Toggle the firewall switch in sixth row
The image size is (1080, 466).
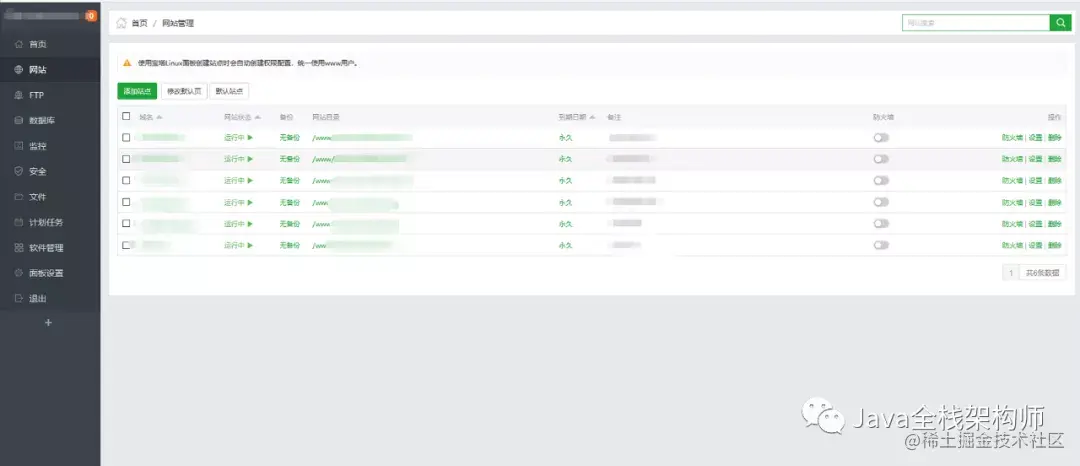881,245
